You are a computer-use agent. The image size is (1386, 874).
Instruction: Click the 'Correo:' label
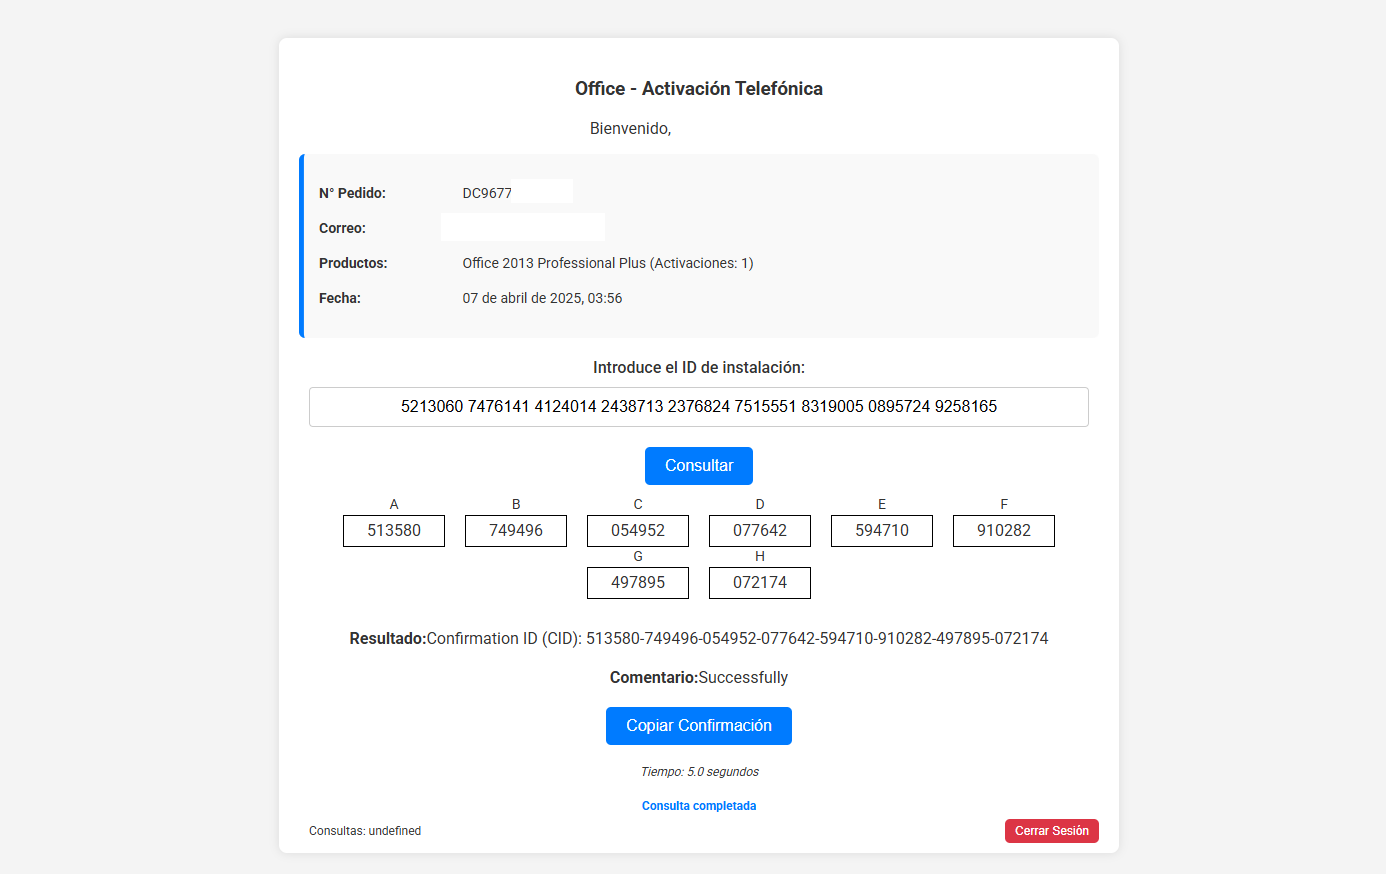[342, 228]
